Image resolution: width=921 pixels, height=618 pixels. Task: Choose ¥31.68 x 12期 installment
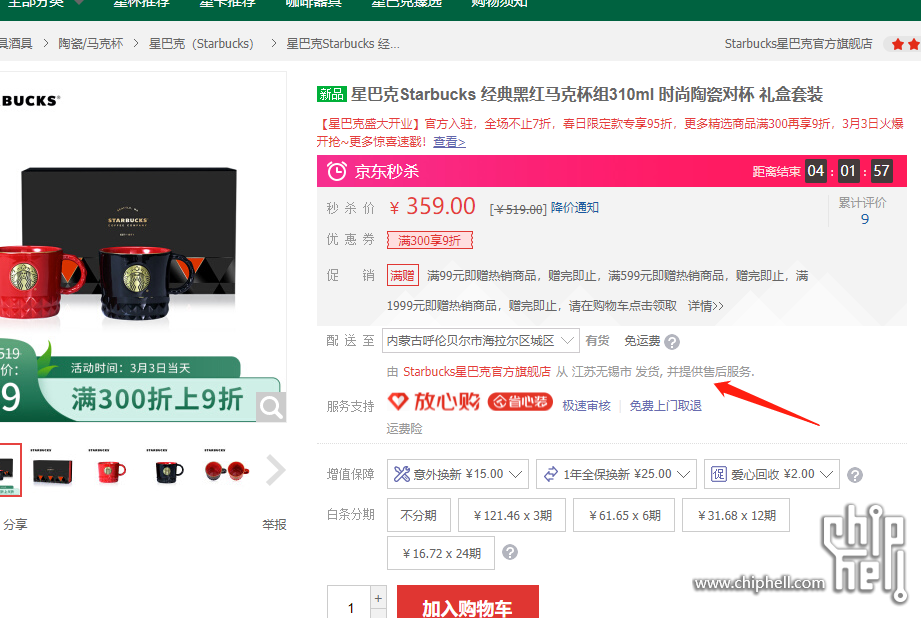(x=736, y=515)
